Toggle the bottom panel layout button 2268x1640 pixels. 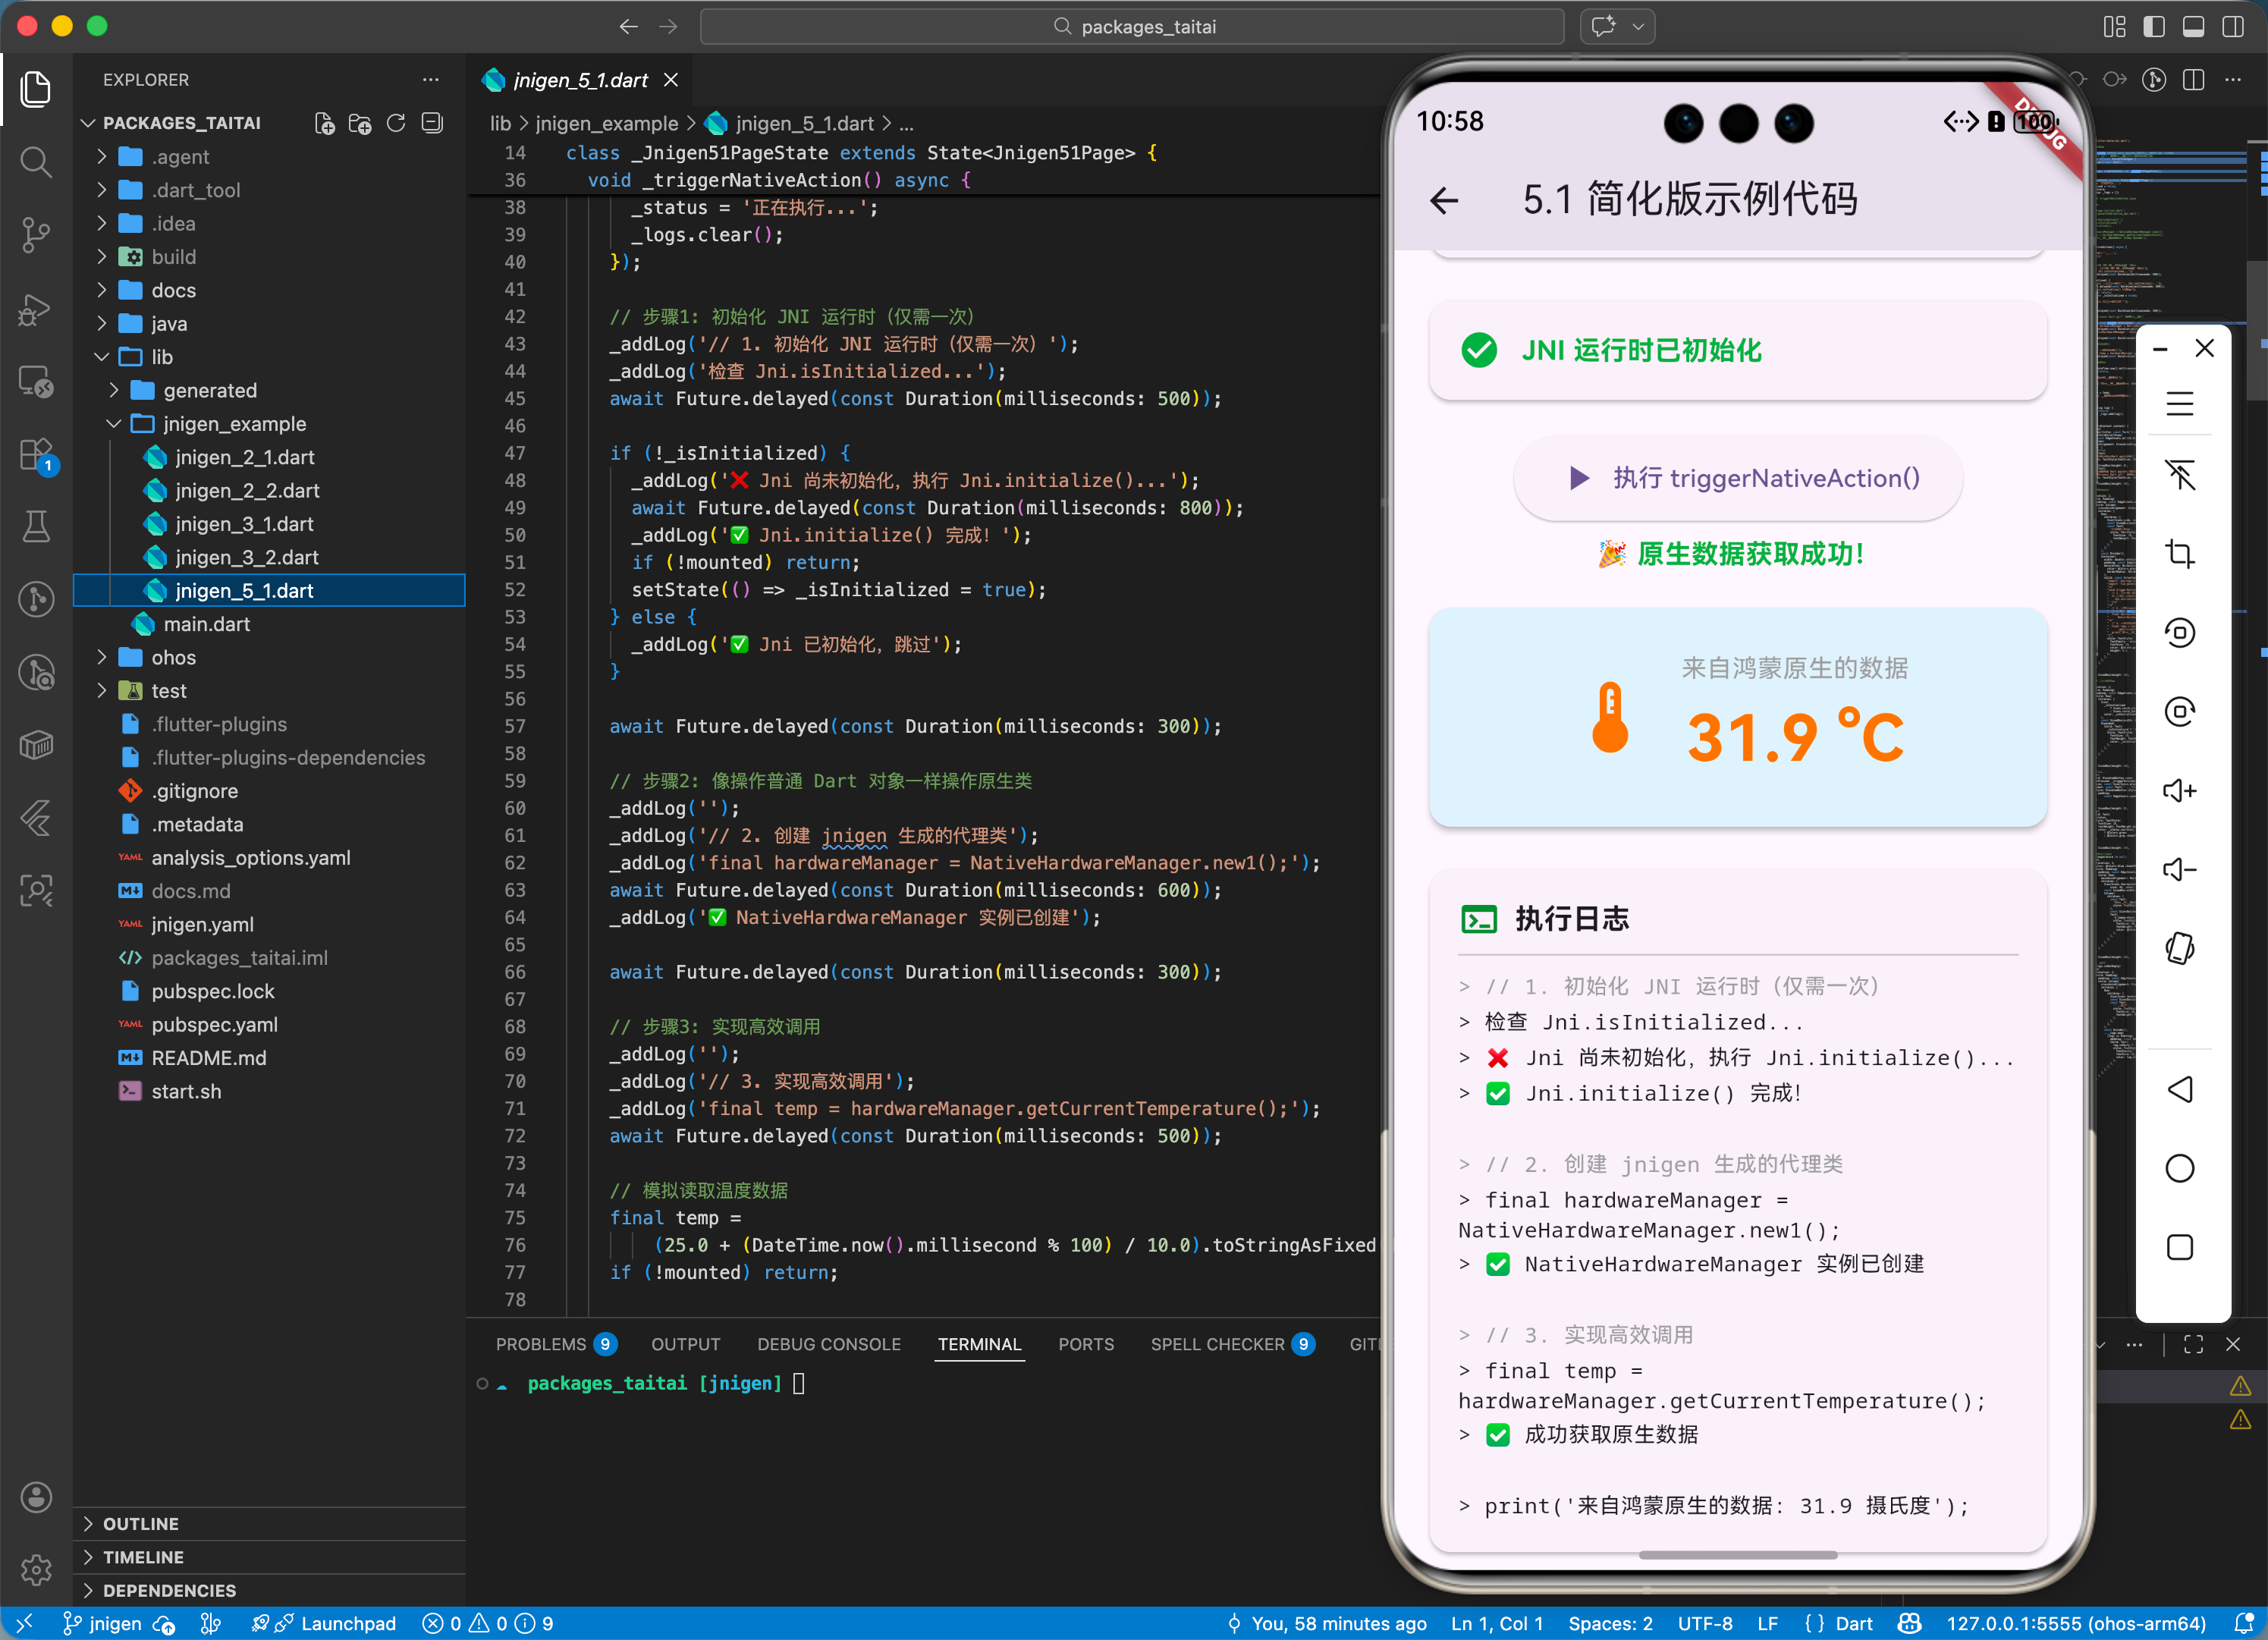[x=2193, y=27]
